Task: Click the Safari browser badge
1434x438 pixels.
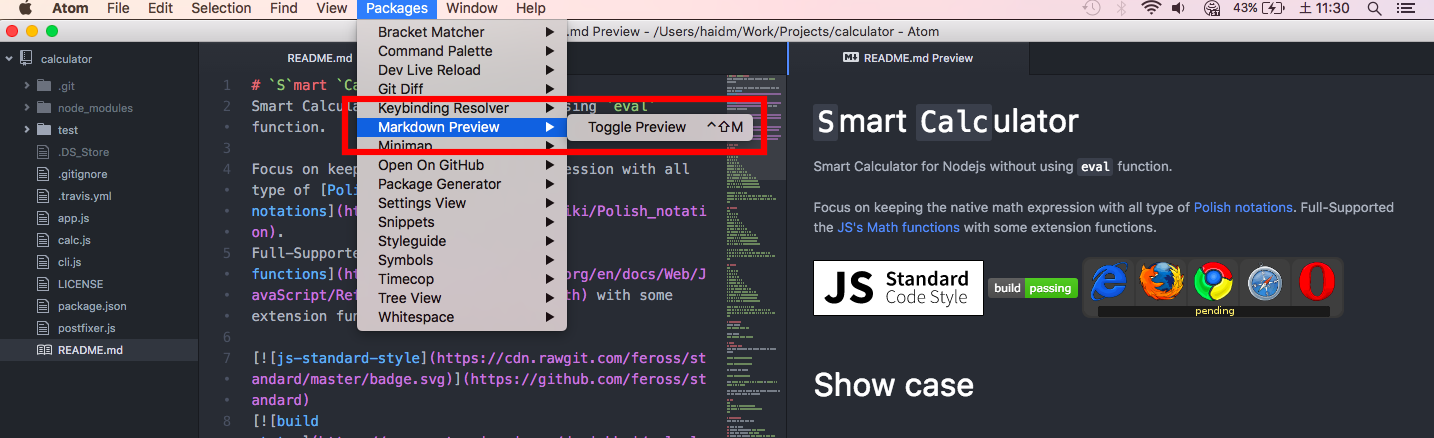Action: (x=1264, y=283)
